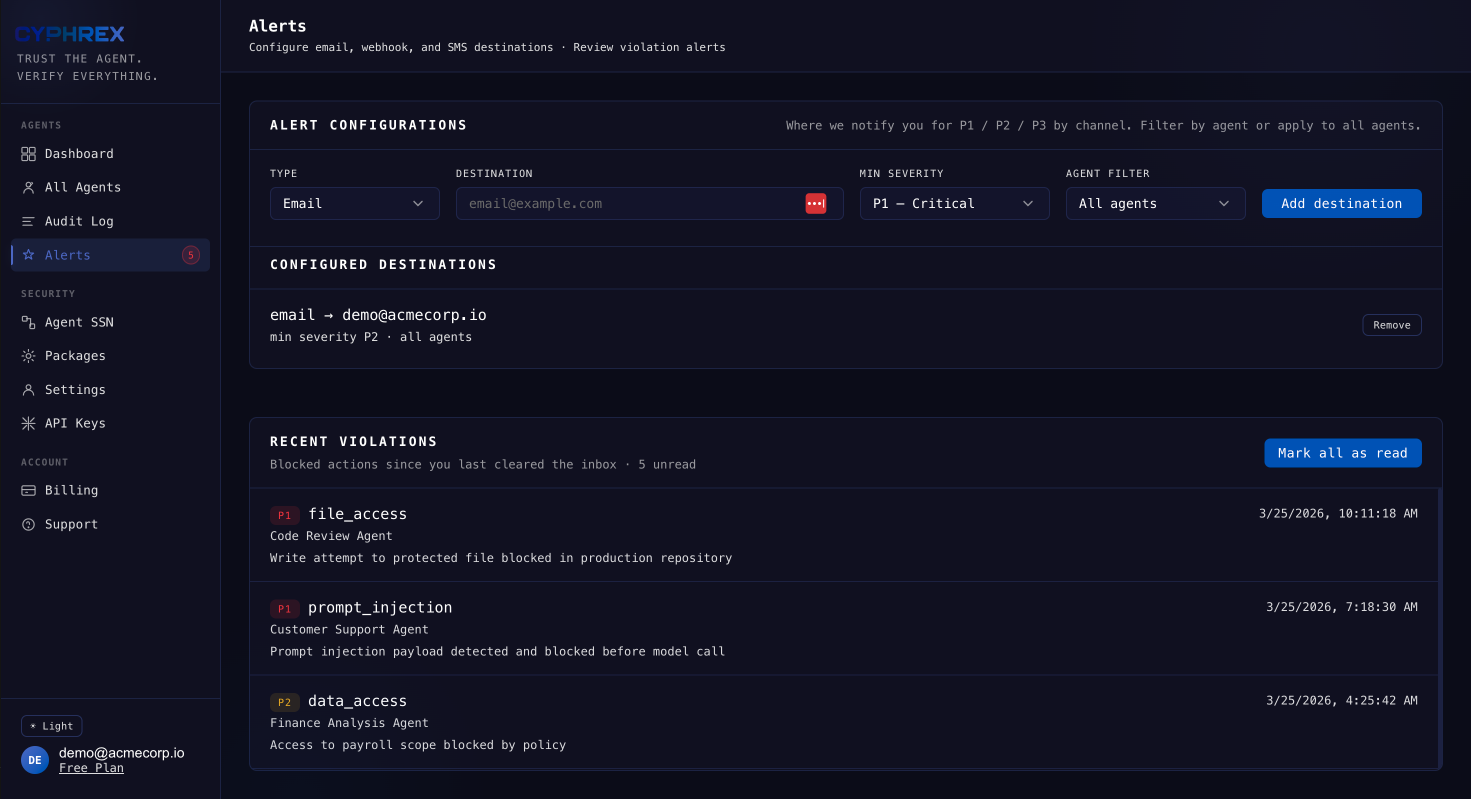1471x799 pixels.
Task: Click the Audit Log lines icon
Action: 28,221
